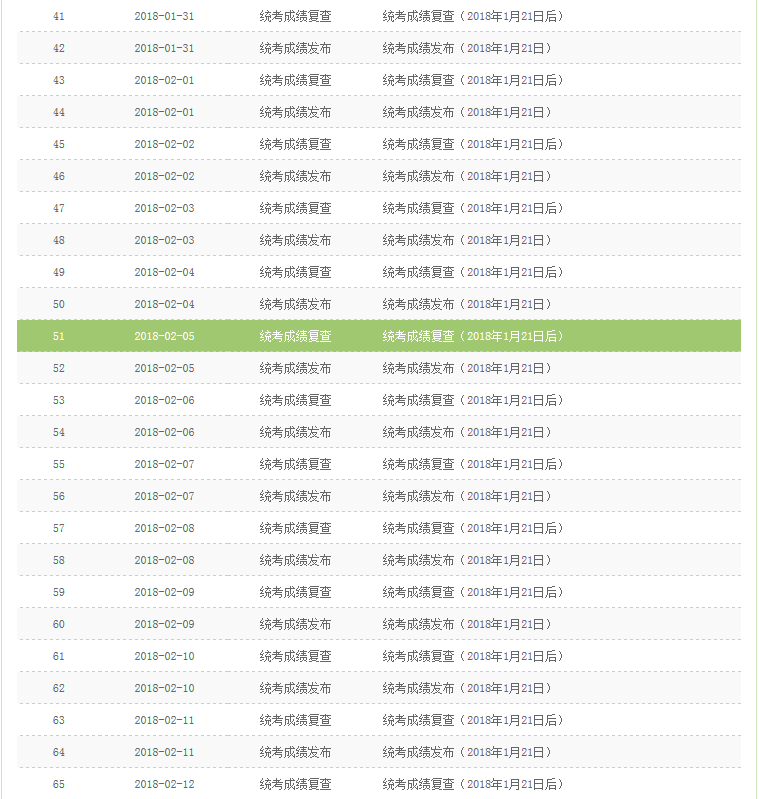The height and width of the screenshot is (799, 759).
Task: Click the 统考成绩复查 type cell in row 47
Action: pyautogui.click(x=295, y=208)
